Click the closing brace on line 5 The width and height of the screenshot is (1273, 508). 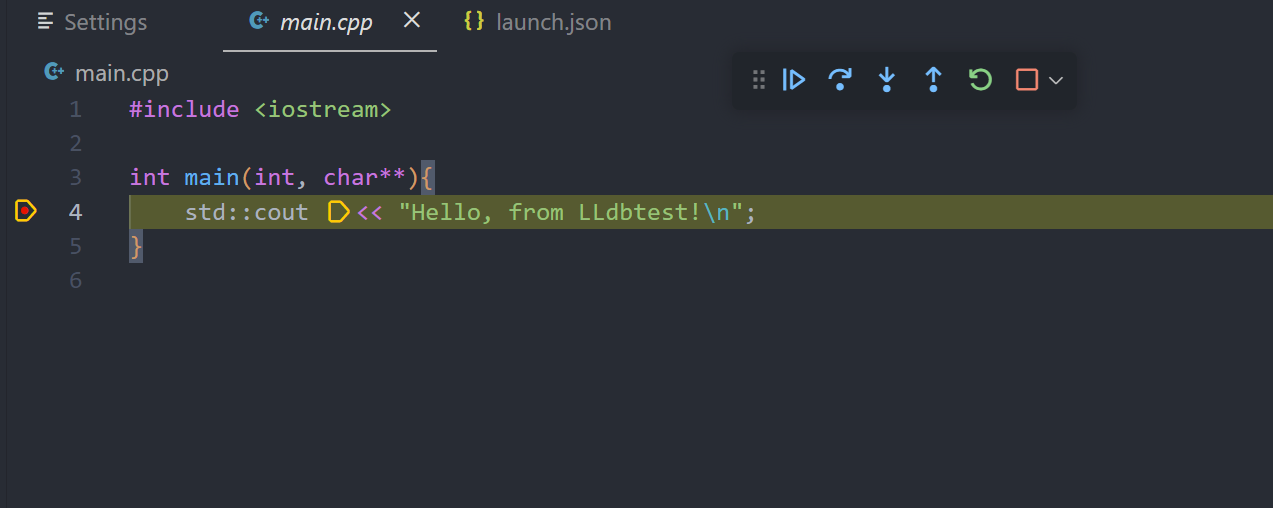[136, 245]
